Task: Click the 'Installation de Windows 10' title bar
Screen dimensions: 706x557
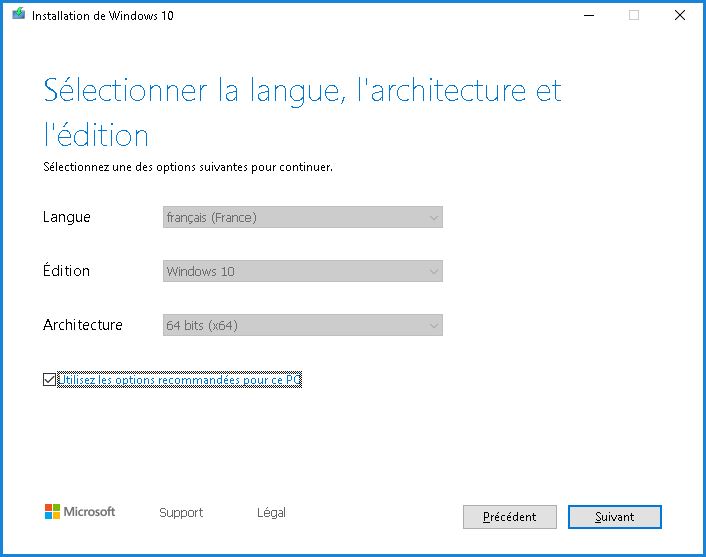Action: 300,15
